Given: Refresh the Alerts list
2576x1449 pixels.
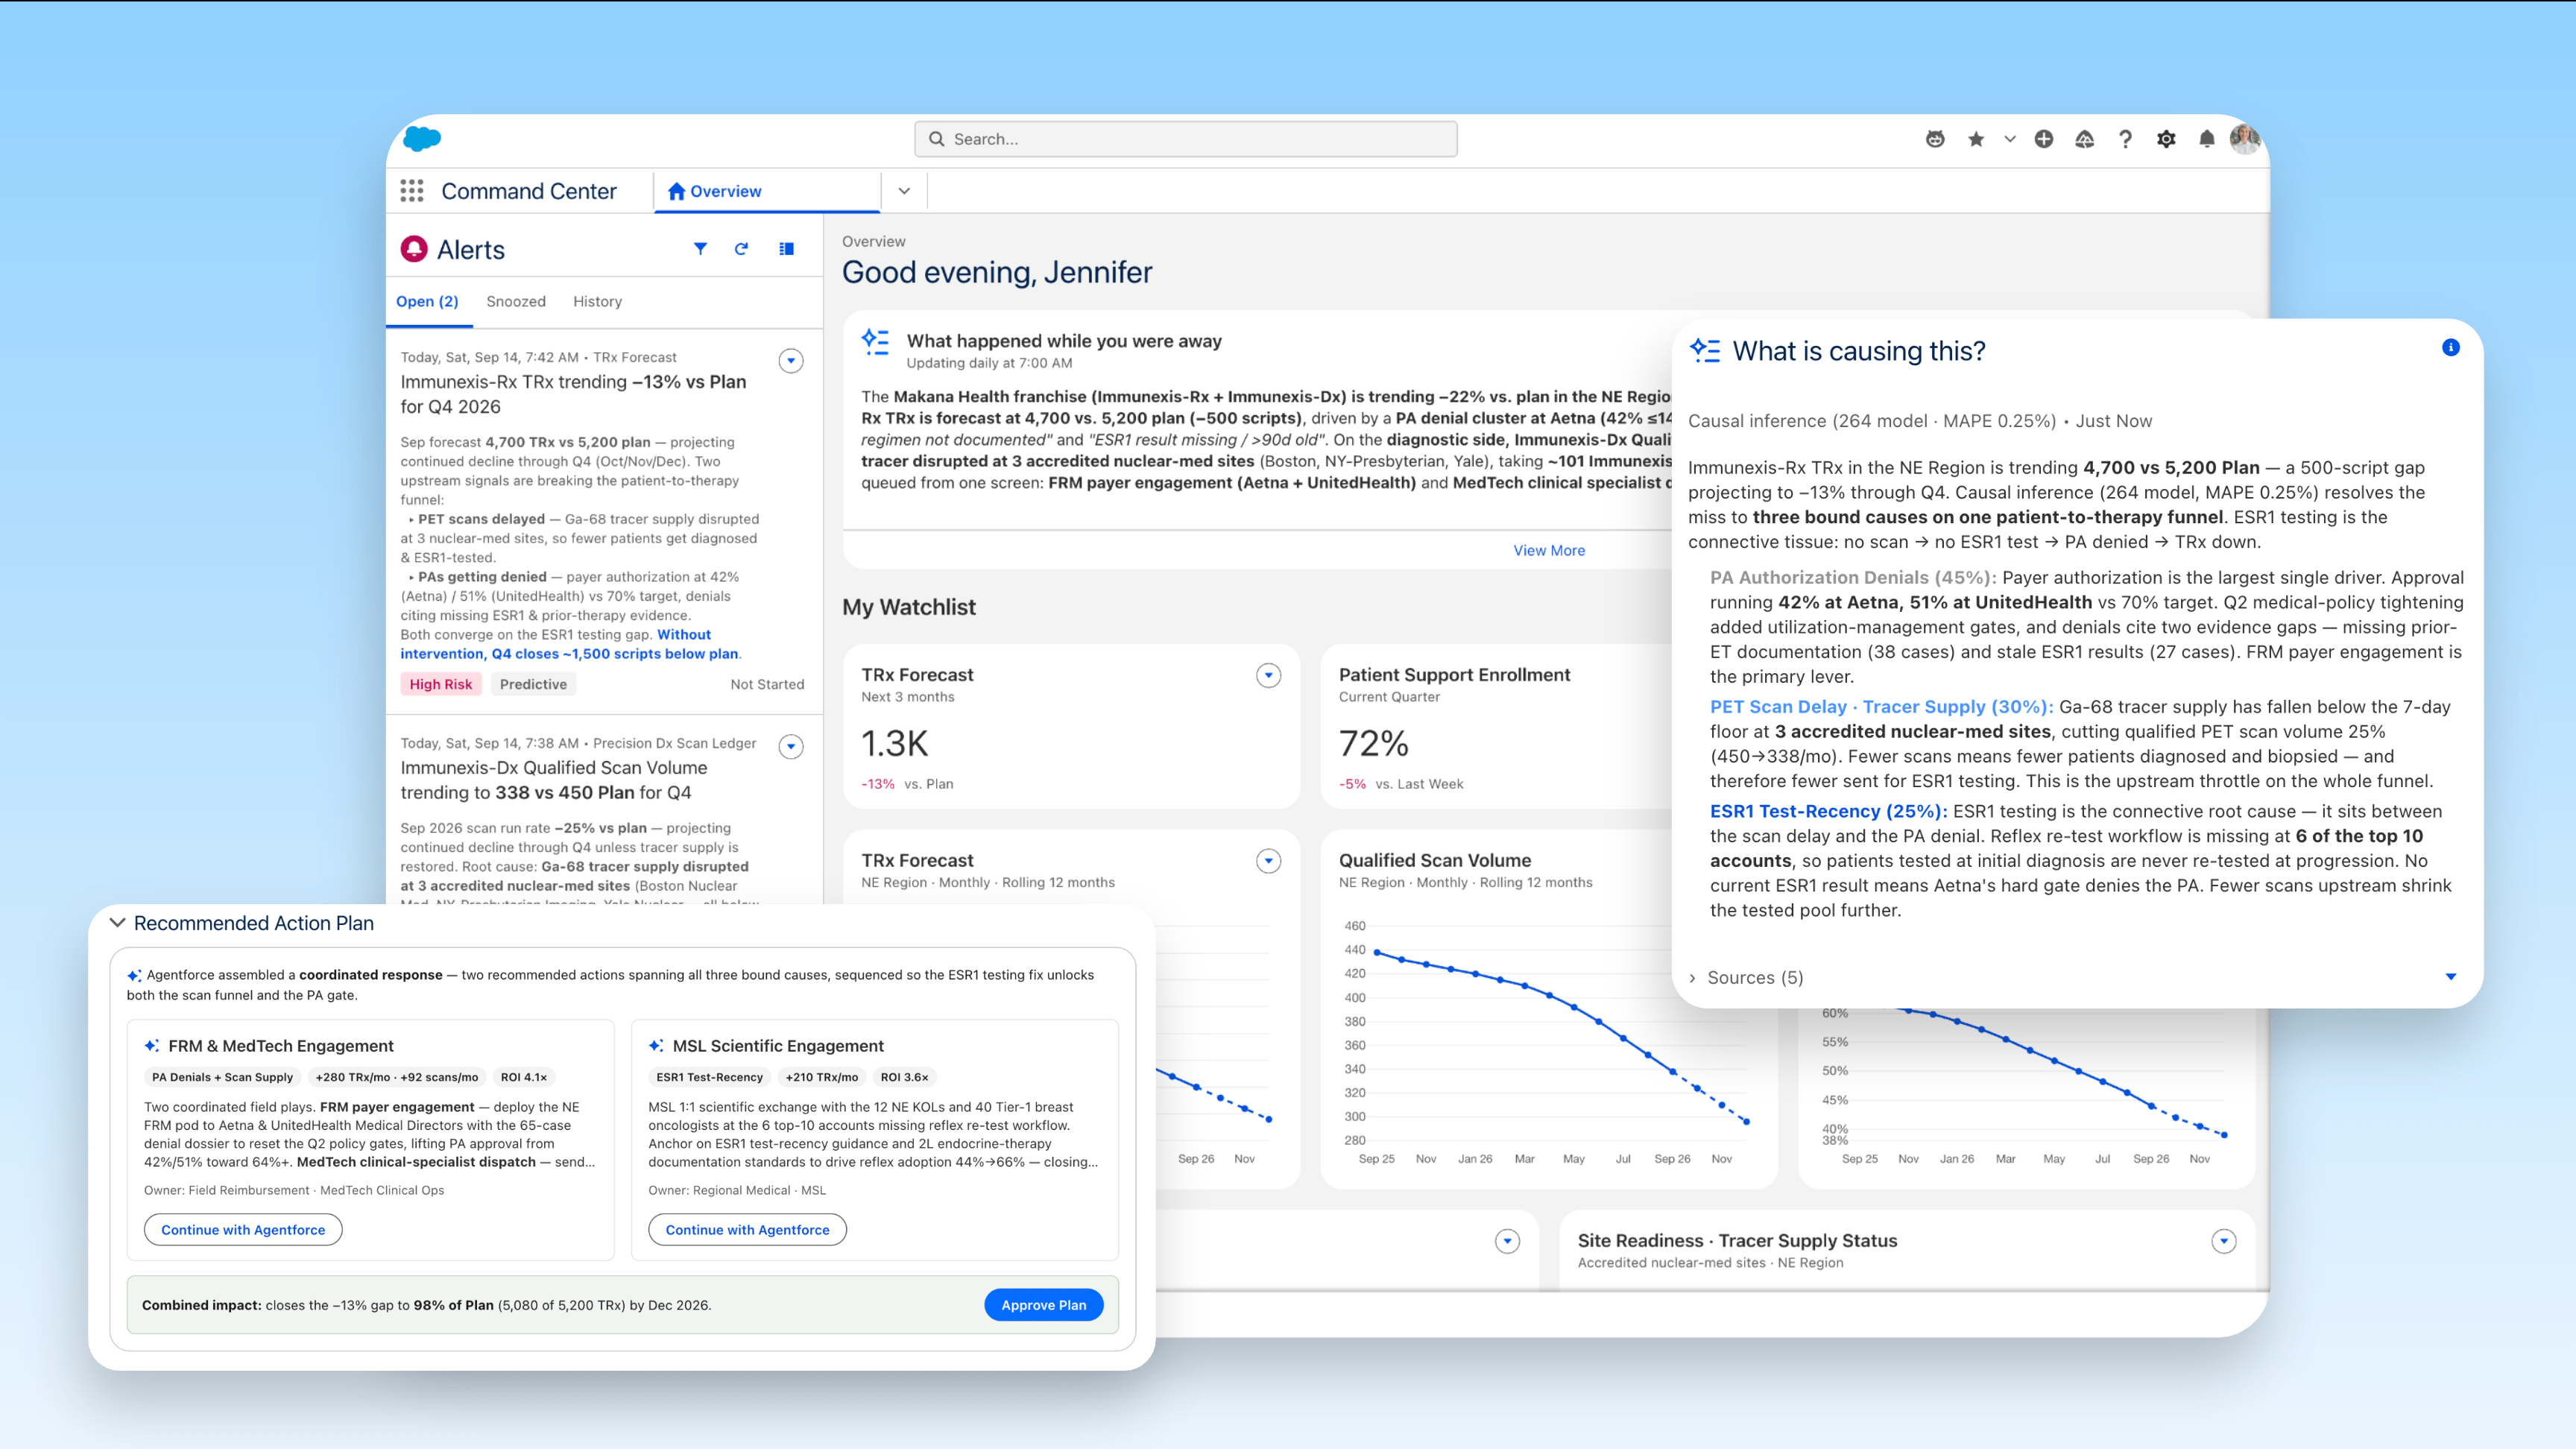Looking at the screenshot, I should (x=741, y=248).
